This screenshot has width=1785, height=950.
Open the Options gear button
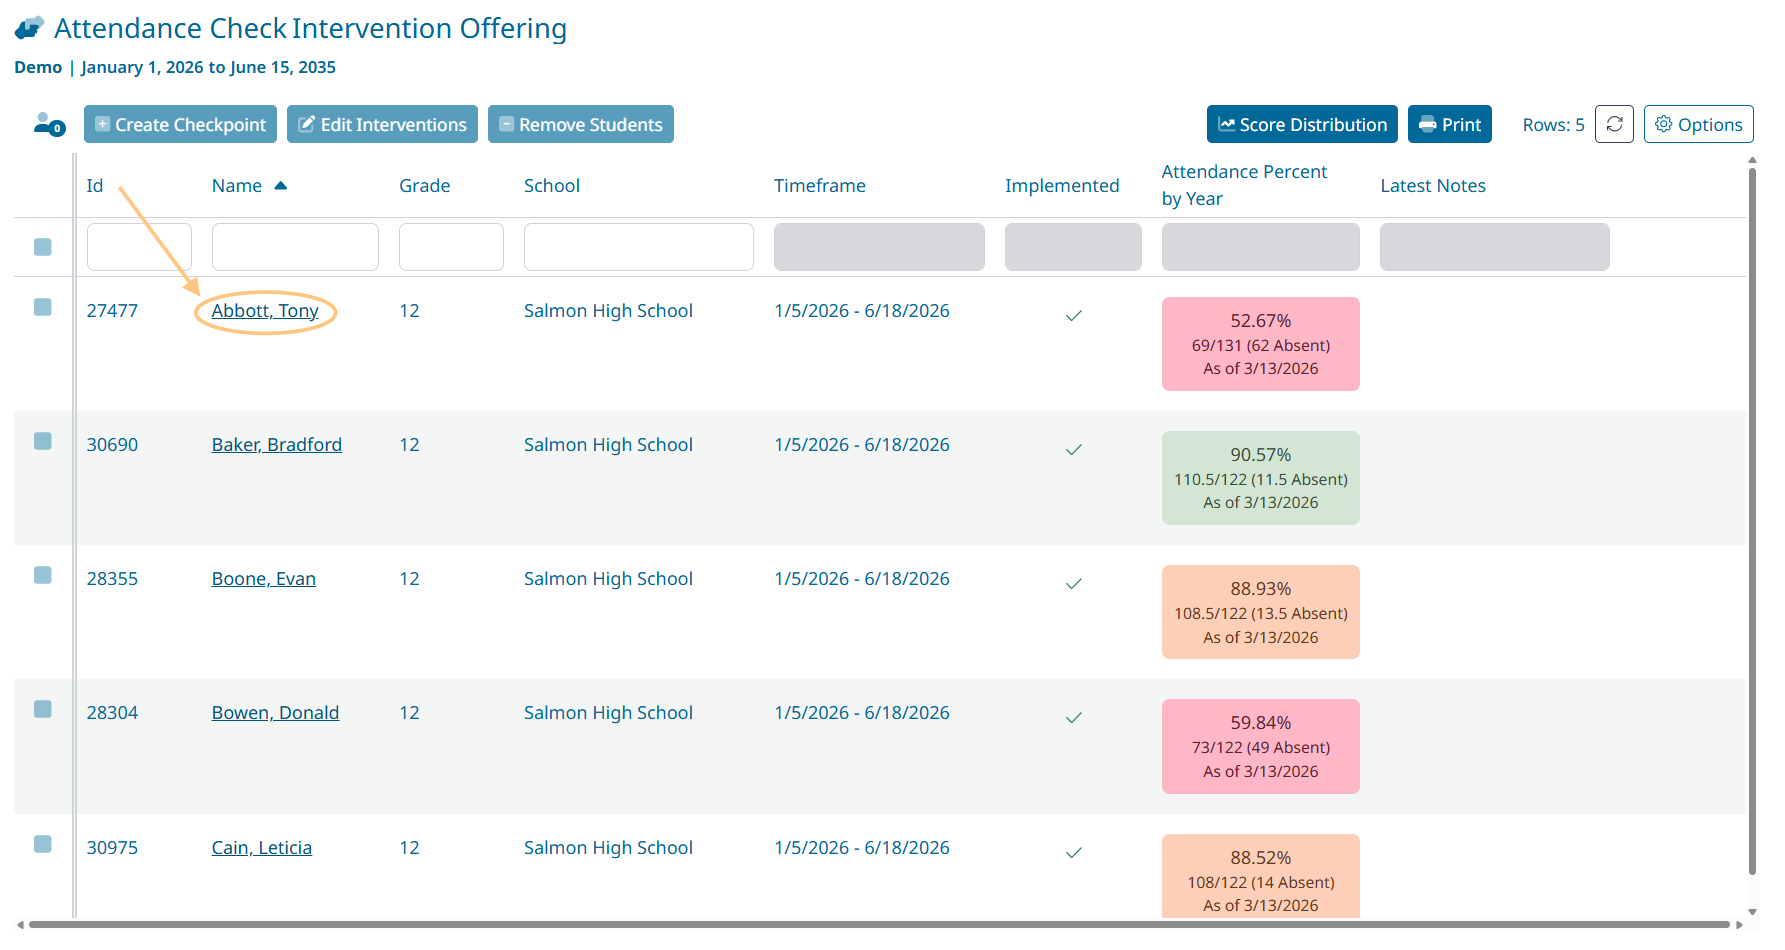coord(1697,124)
